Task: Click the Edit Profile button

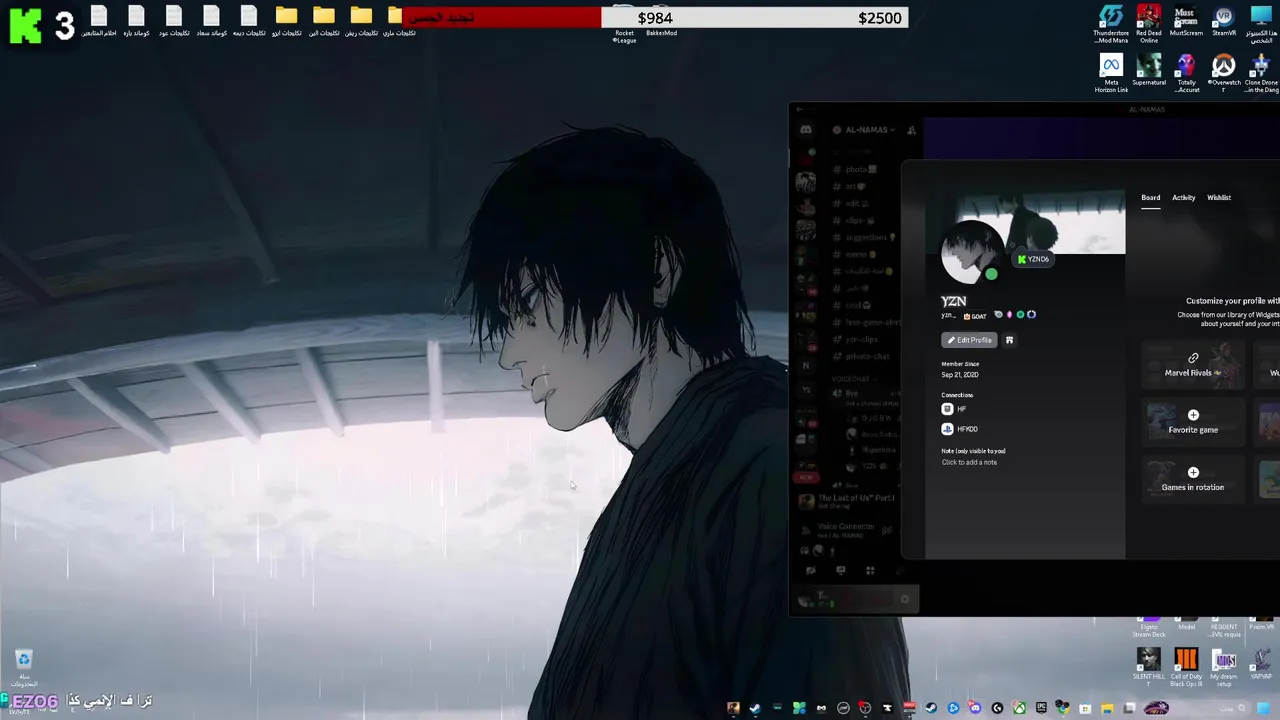Action: tap(969, 340)
